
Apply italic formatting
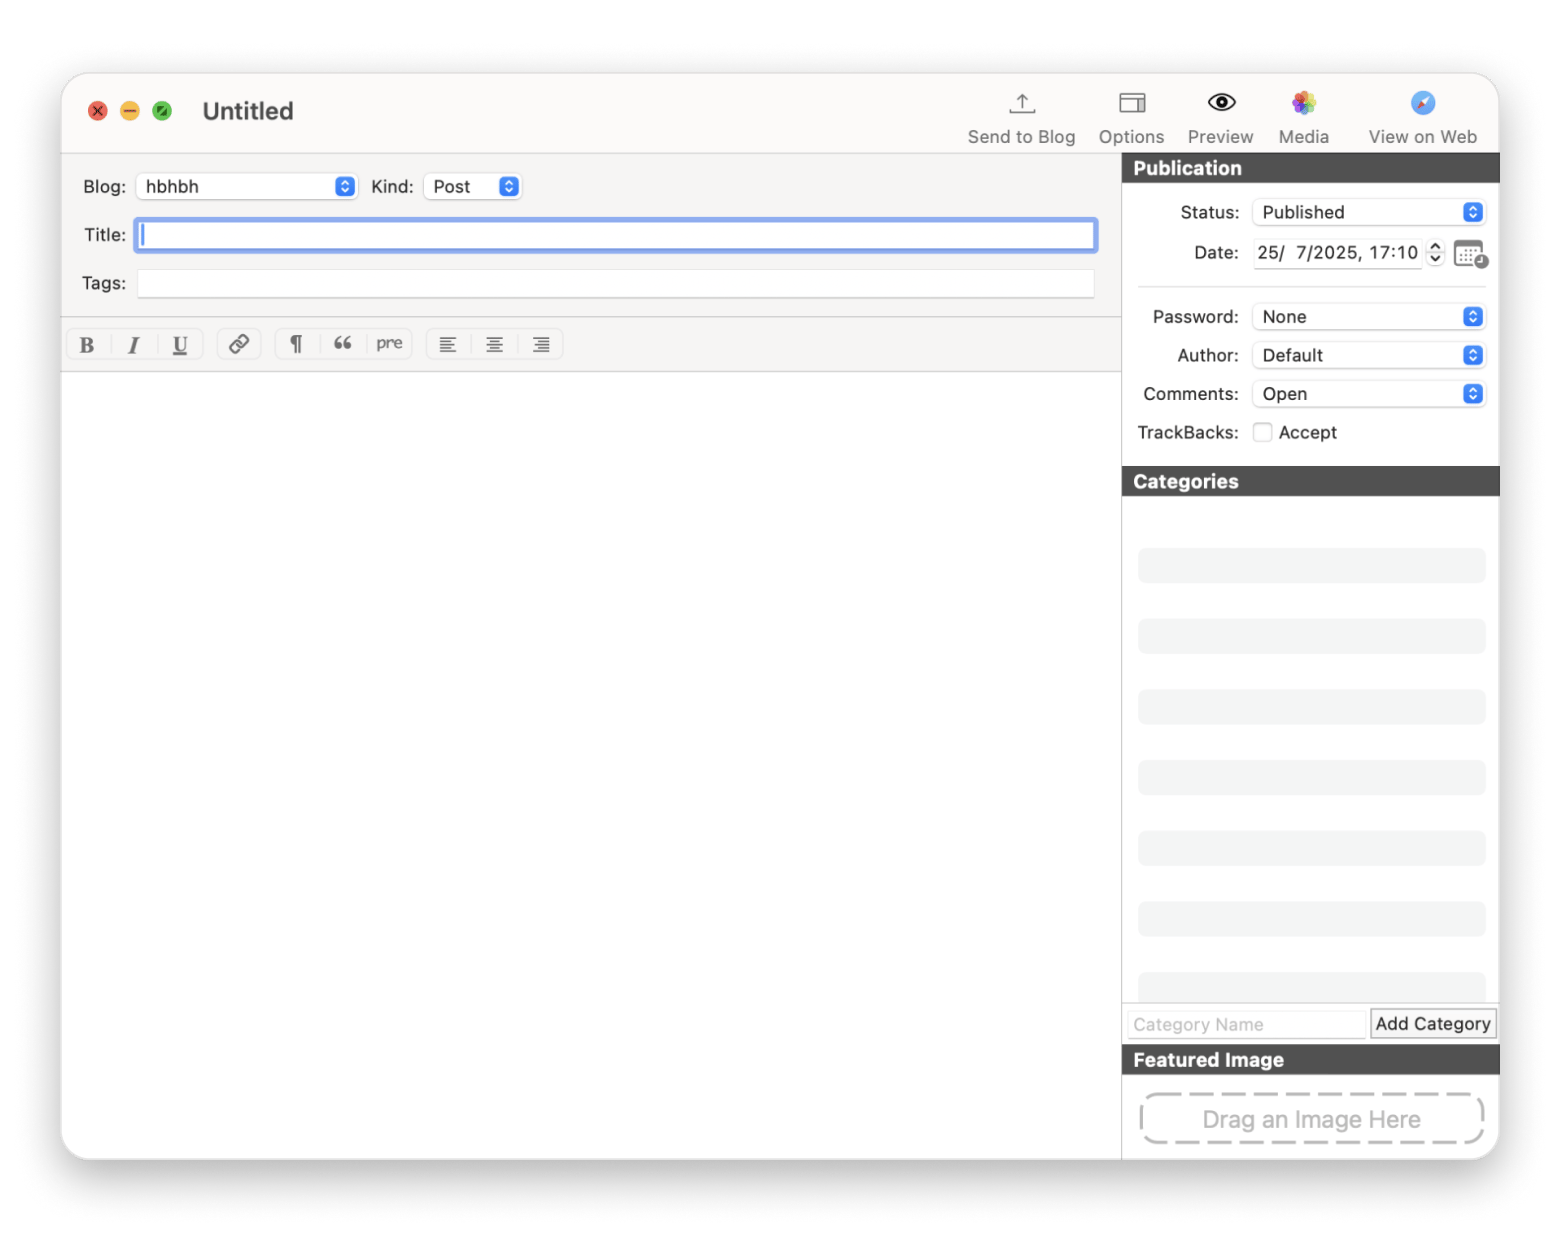click(x=133, y=345)
